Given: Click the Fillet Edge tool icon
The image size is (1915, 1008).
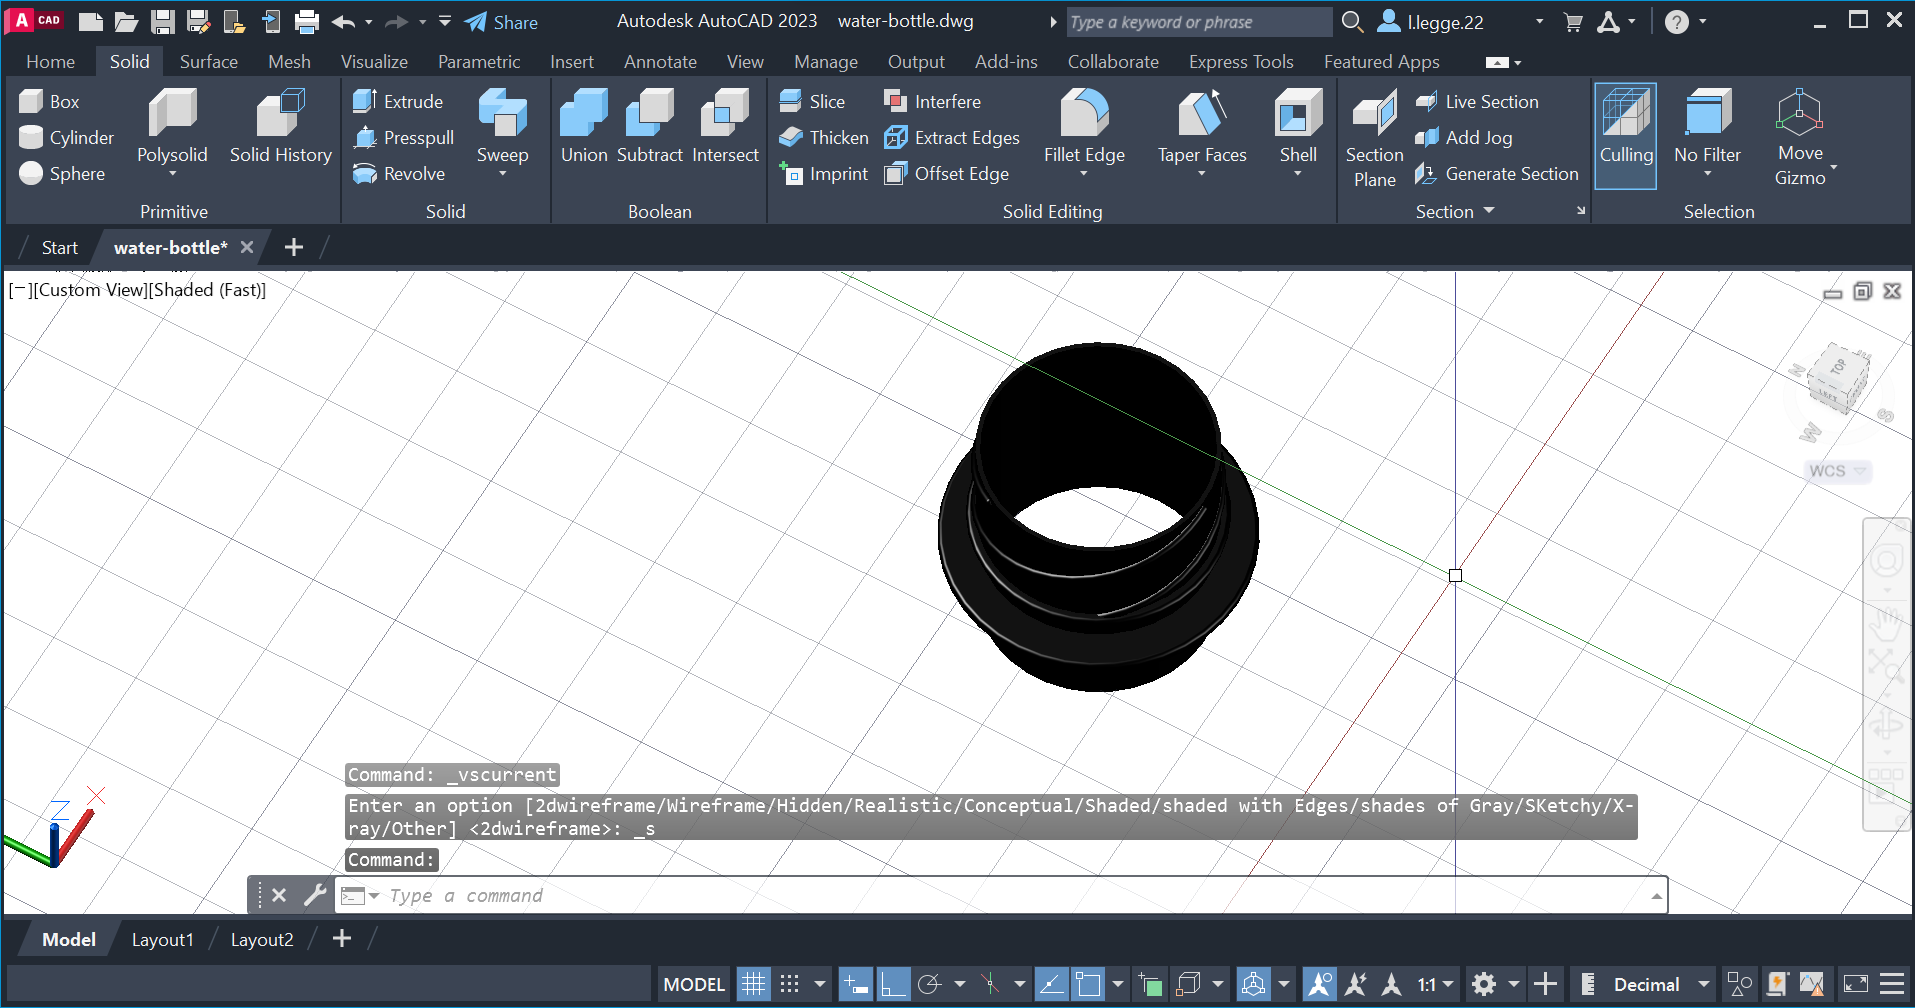Looking at the screenshot, I should [x=1084, y=112].
